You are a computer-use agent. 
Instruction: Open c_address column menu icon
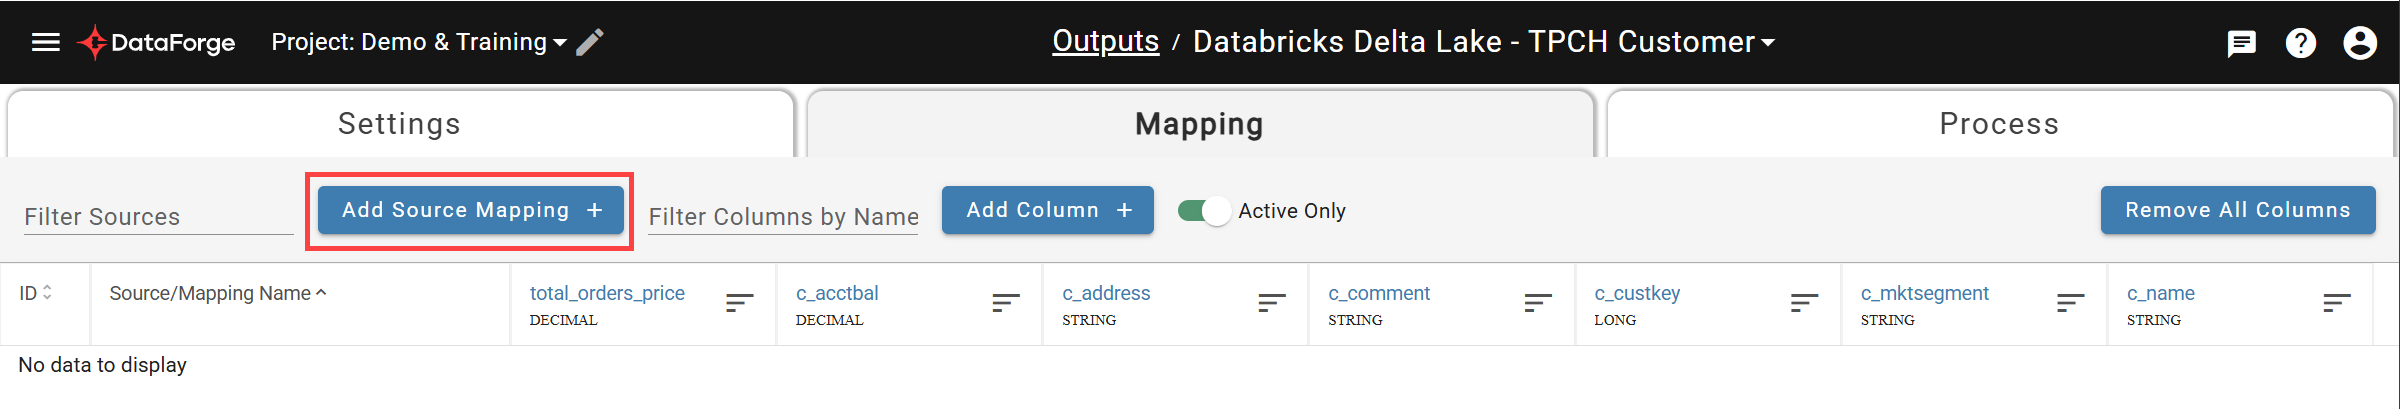point(1272,302)
